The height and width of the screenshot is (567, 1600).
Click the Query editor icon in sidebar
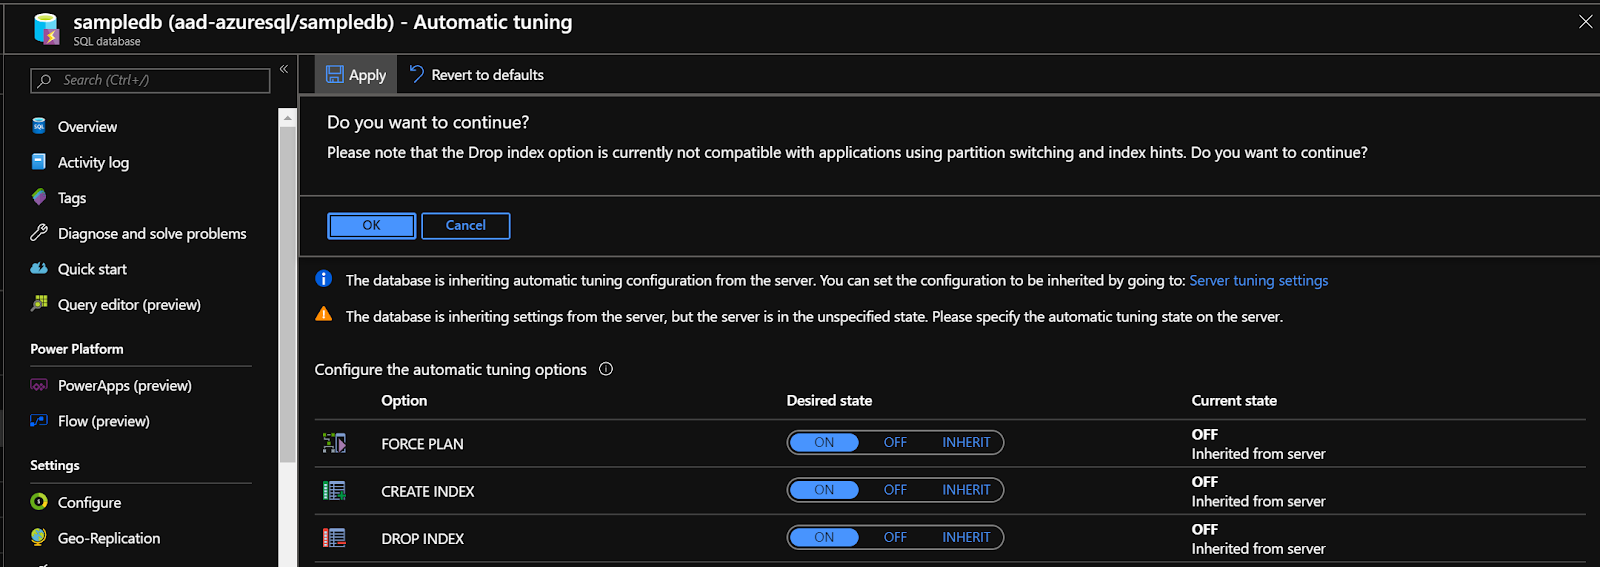39,304
